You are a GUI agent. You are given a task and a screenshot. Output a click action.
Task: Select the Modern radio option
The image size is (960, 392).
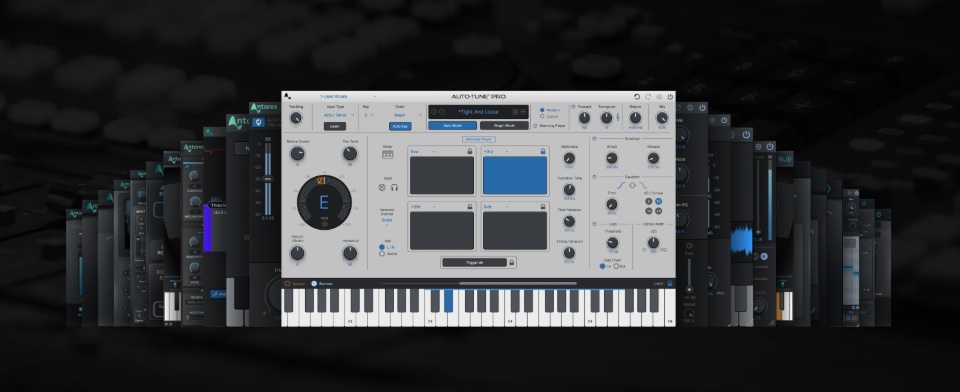[542, 110]
